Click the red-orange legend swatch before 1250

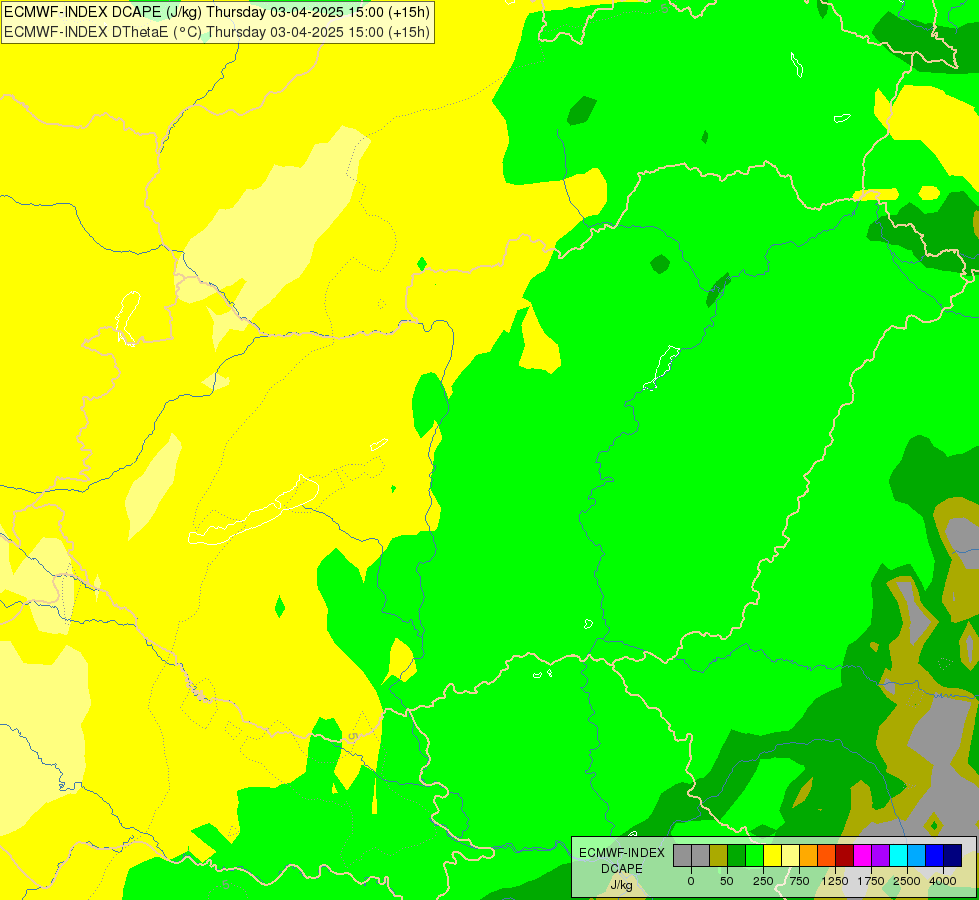click(x=827, y=855)
